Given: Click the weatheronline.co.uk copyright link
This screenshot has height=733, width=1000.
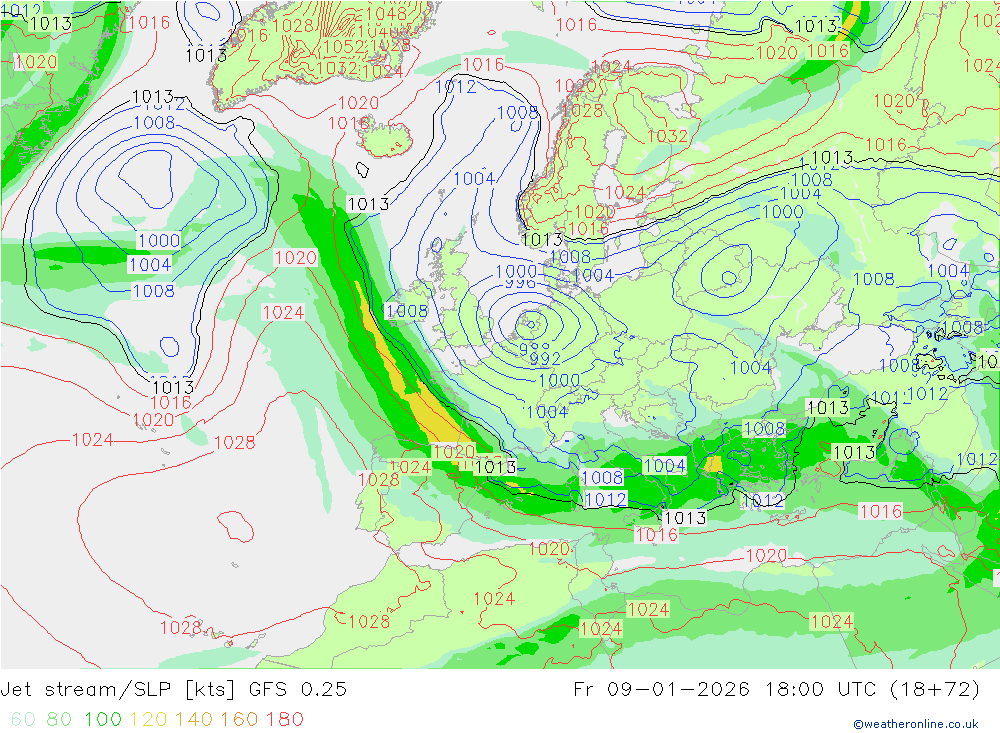Looking at the screenshot, I should pyautogui.click(x=916, y=723).
